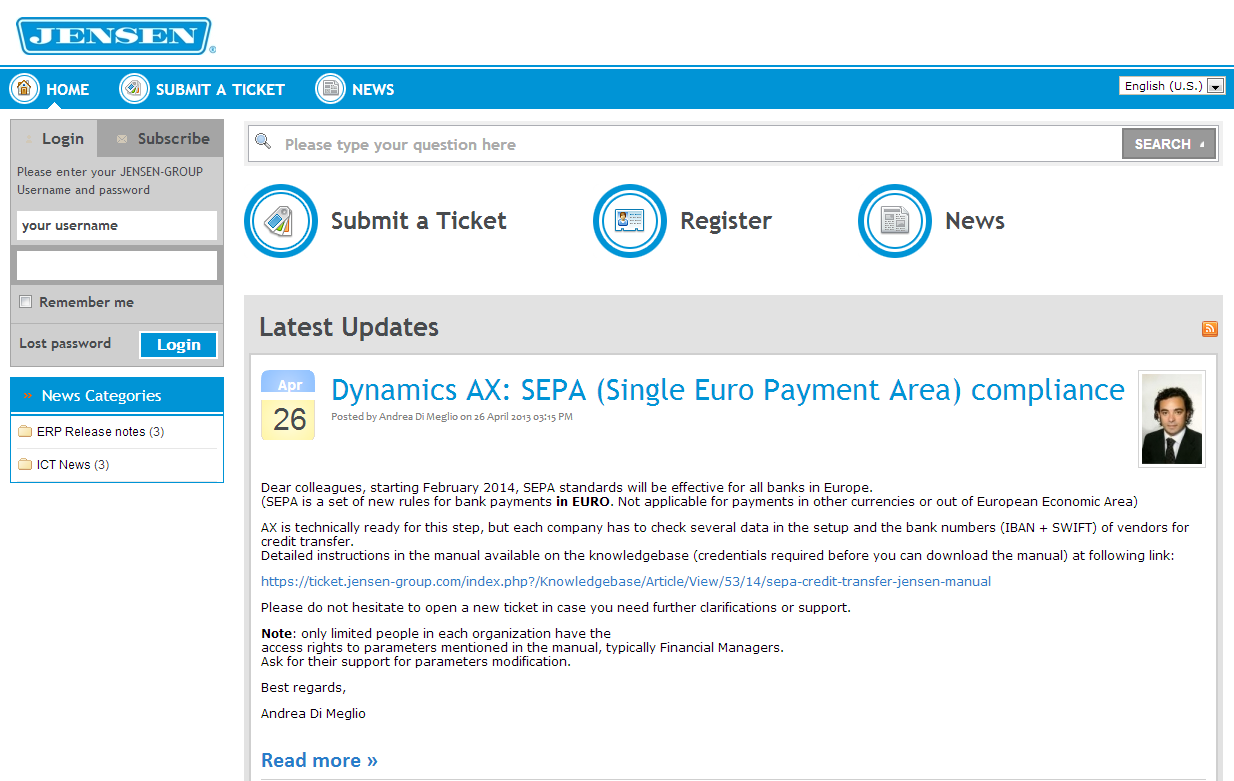
Task: Click the SEARCH button
Action: [1169, 144]
